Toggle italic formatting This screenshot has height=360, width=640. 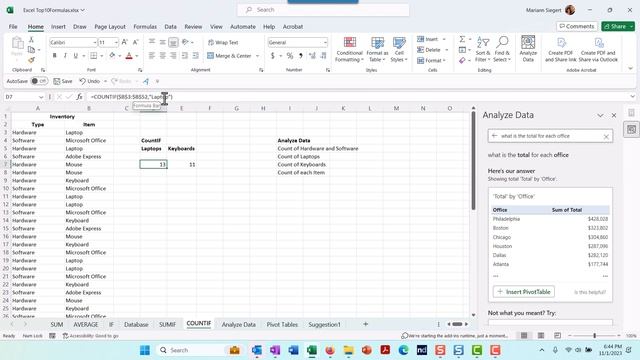[65, 56]
